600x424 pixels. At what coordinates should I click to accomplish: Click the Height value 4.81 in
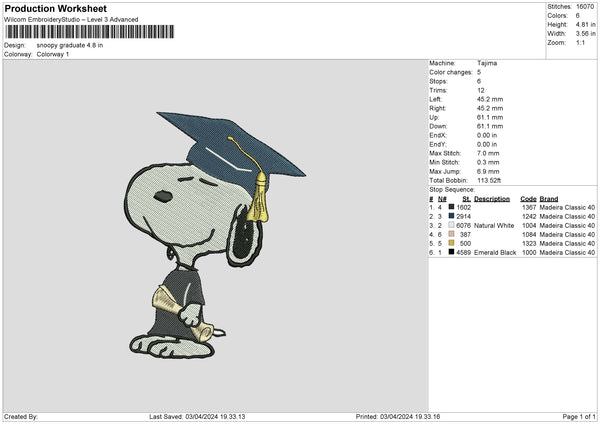click(585, 24)
